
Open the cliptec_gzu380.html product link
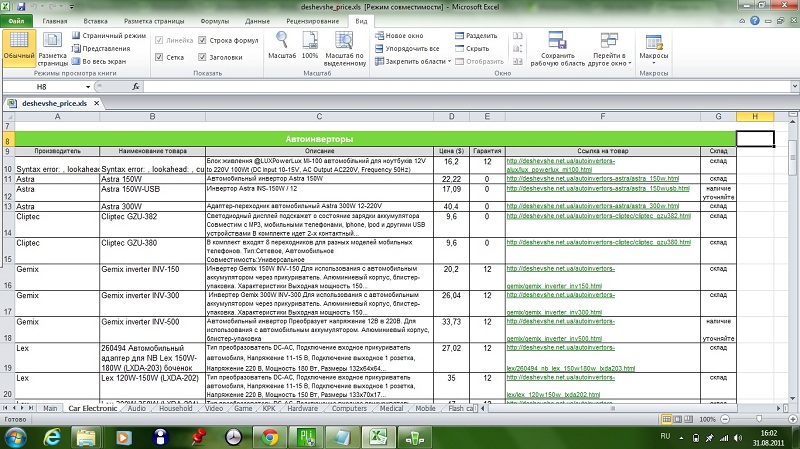tap(598, 242)
